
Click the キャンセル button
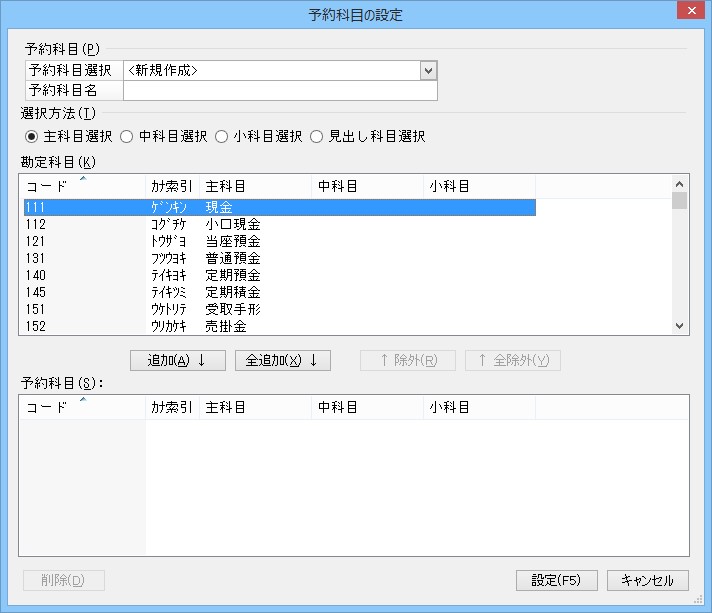pyautogui.click(x=647, y=581)
